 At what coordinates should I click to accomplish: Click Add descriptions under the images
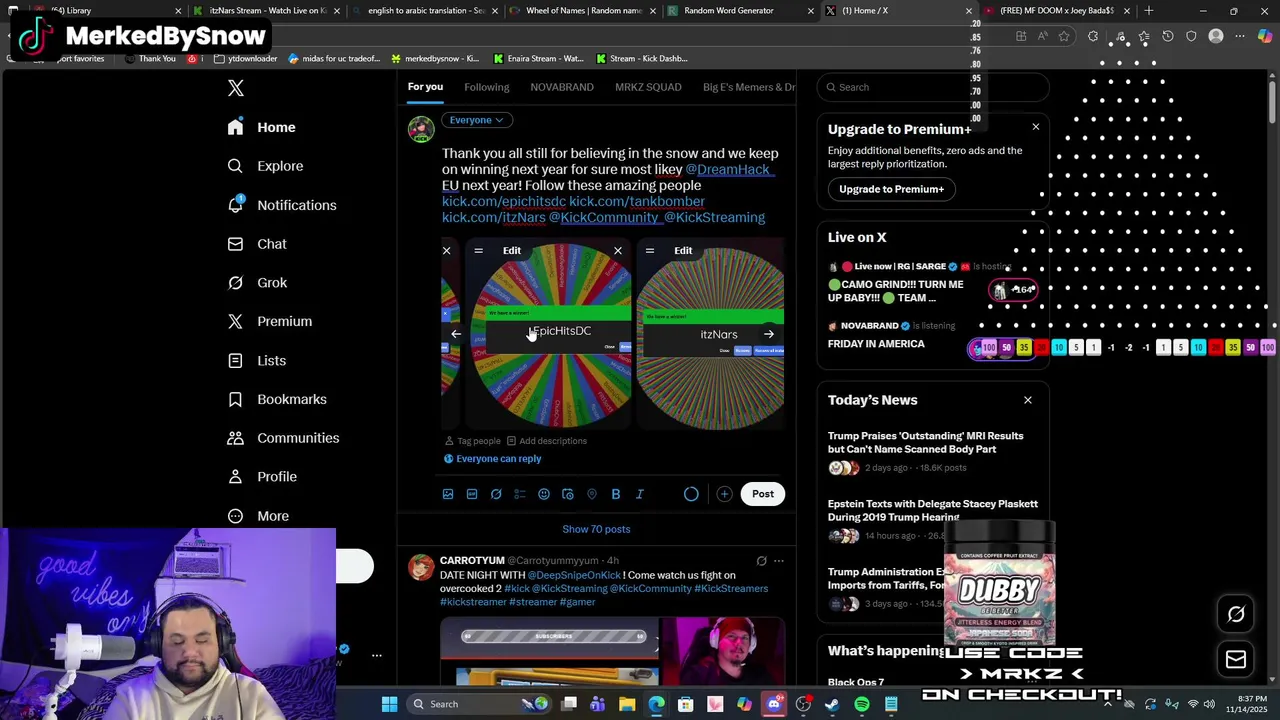(546, 441)
